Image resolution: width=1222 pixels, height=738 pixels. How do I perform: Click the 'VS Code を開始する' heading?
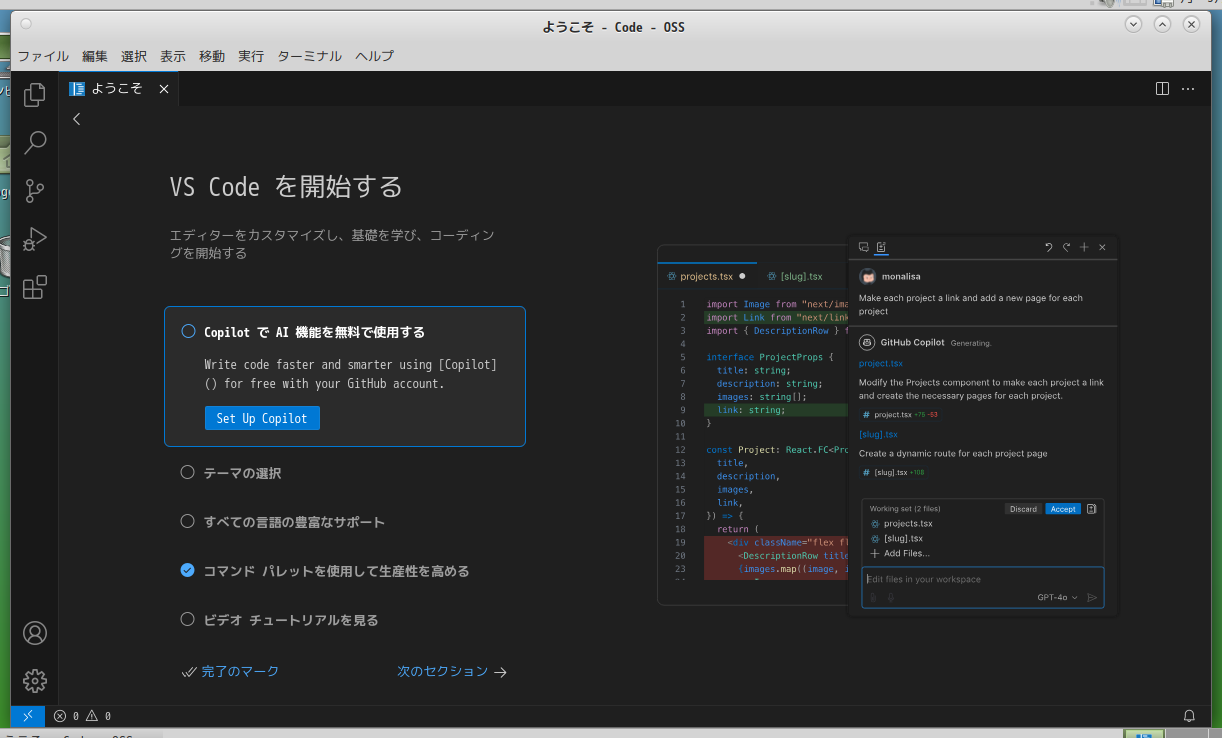point(286,187)
